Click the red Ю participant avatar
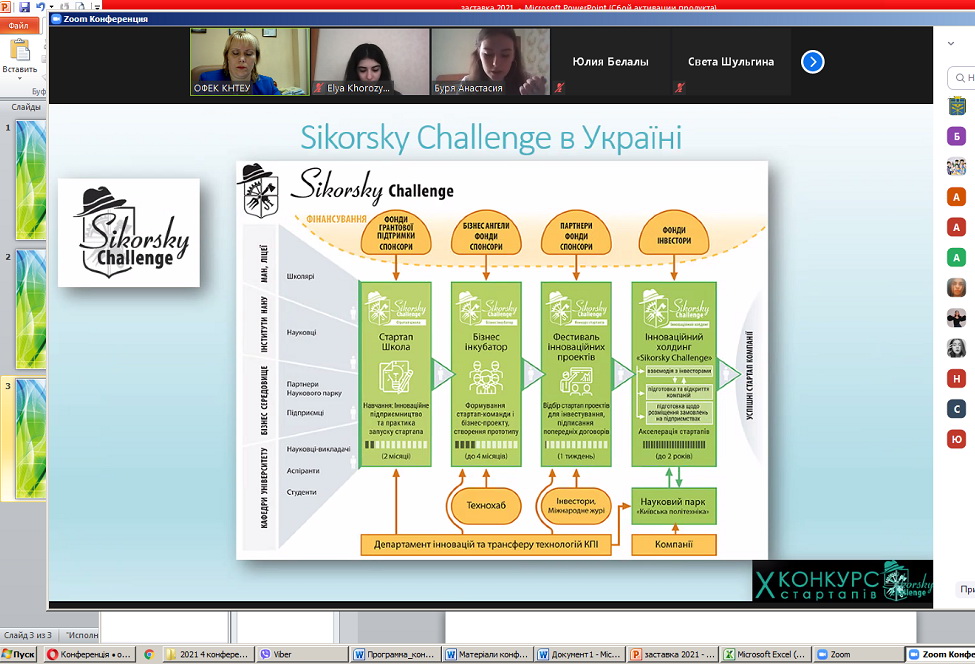This screenshot has width=975, height=664. coord(956,439)
